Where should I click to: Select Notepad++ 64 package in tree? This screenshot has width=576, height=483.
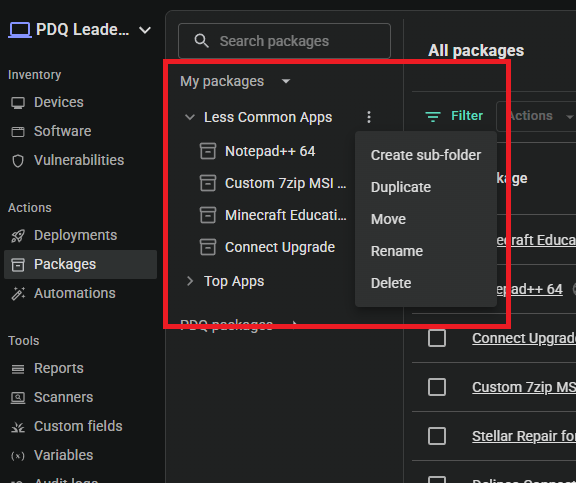270,151
